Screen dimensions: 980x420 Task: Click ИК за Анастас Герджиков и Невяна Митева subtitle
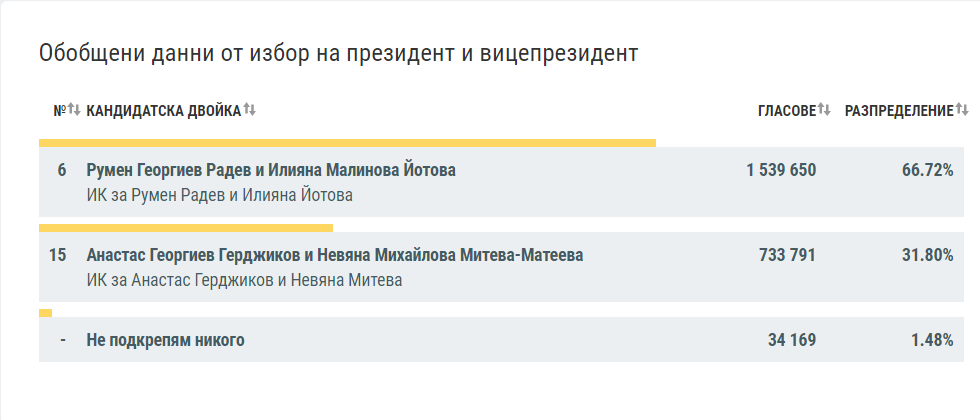tap(245, 280)
